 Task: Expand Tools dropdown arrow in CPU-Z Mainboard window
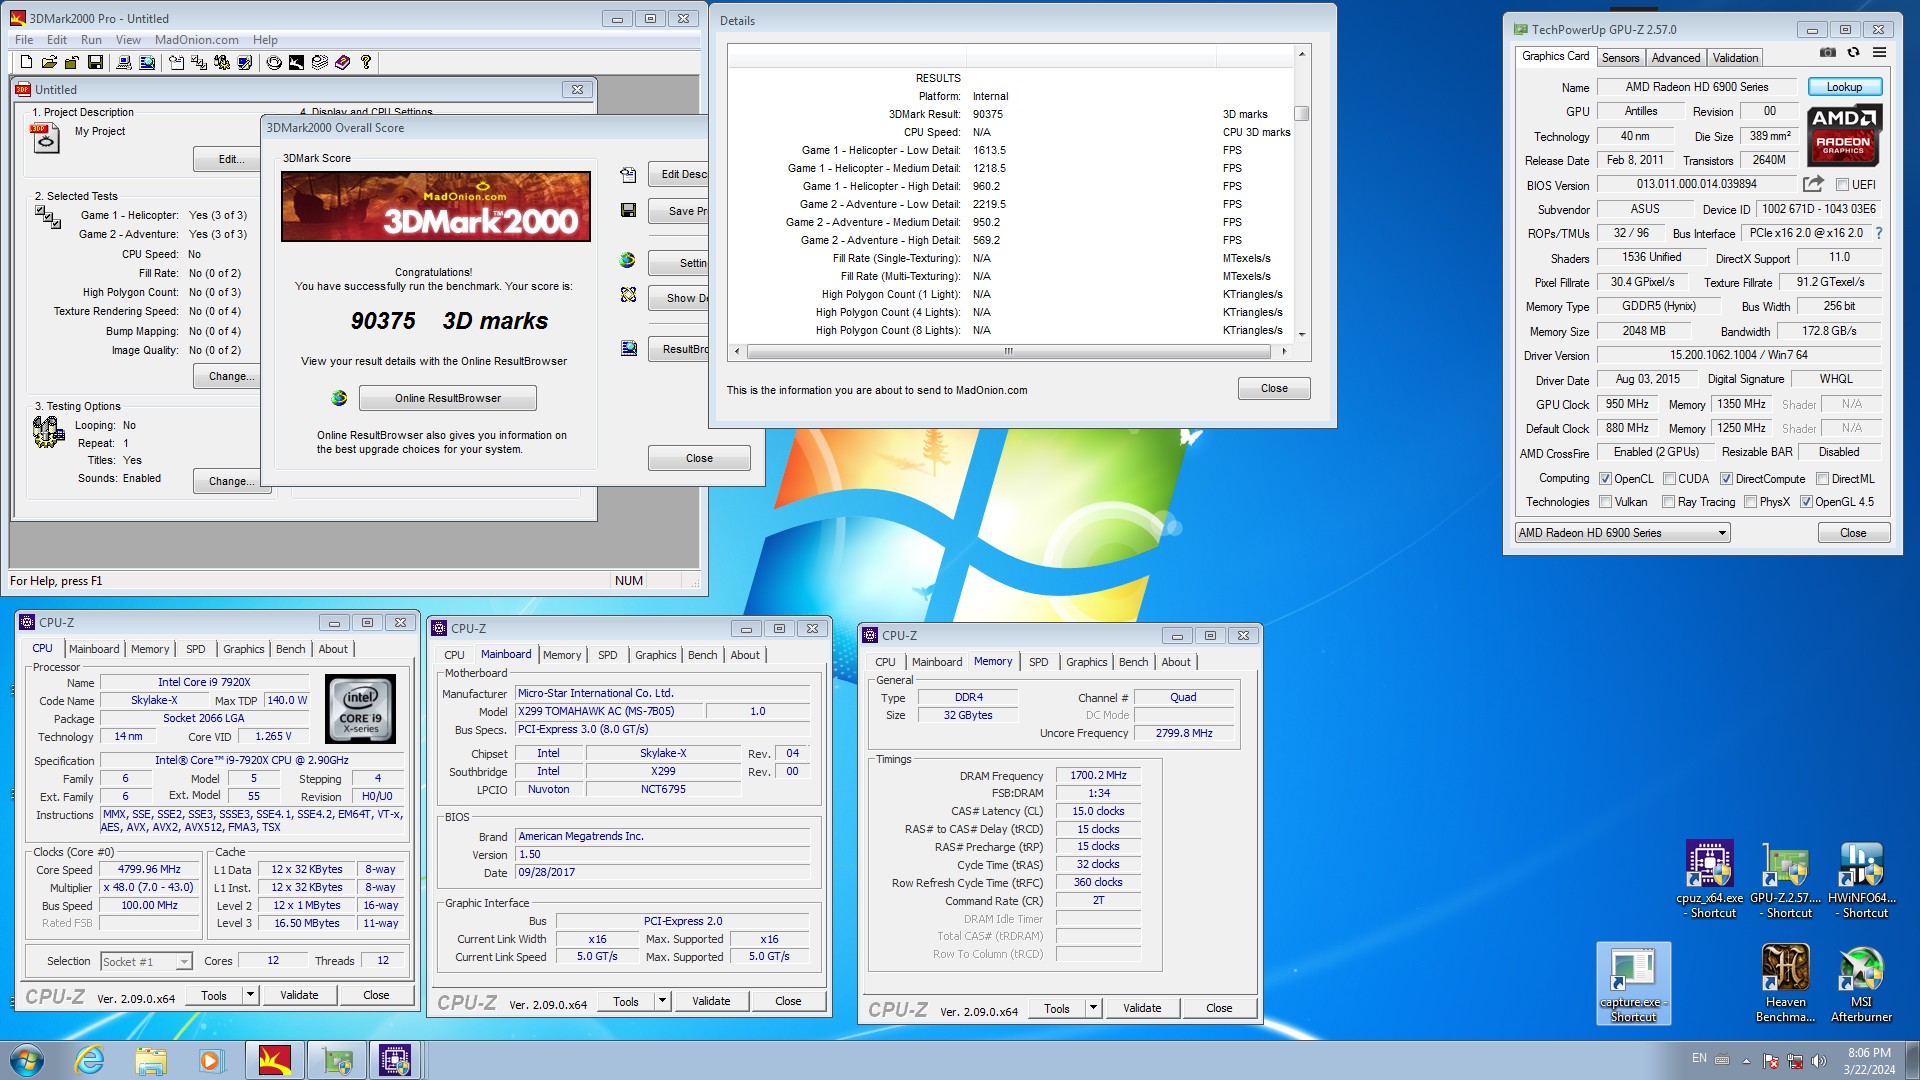[662, 1001]
